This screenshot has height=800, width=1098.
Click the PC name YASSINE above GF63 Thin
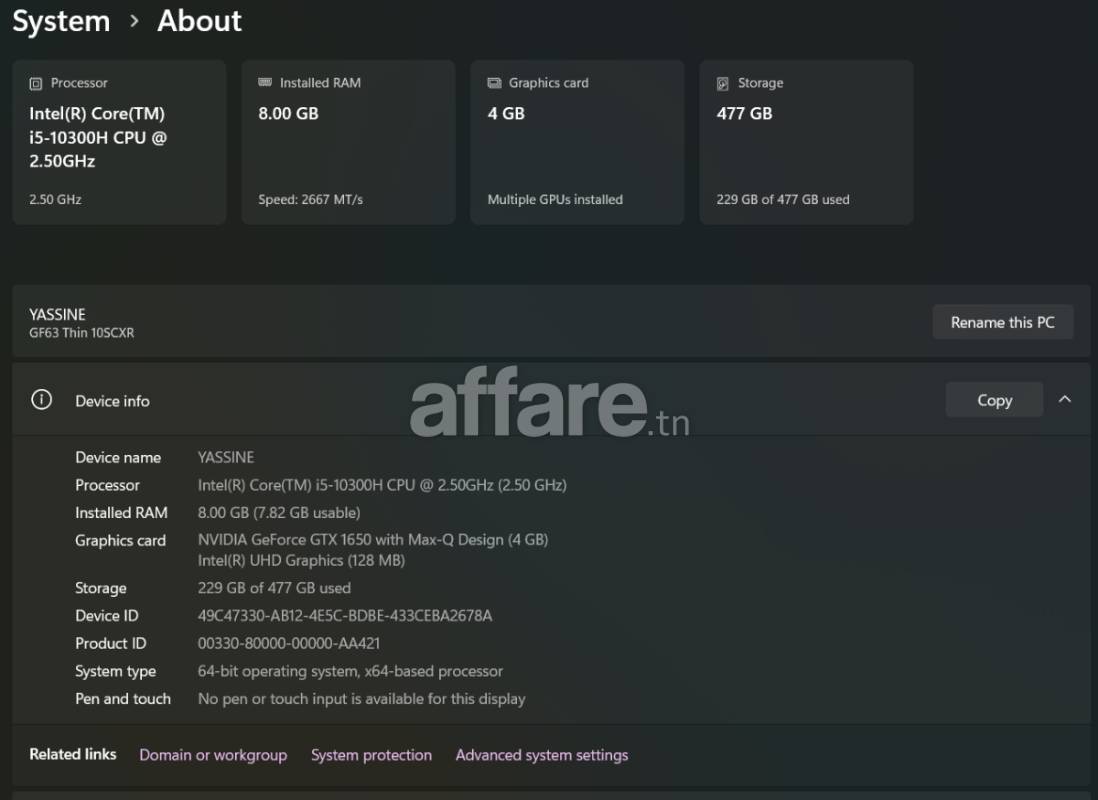pyautogui.click(x=57, y=315)
